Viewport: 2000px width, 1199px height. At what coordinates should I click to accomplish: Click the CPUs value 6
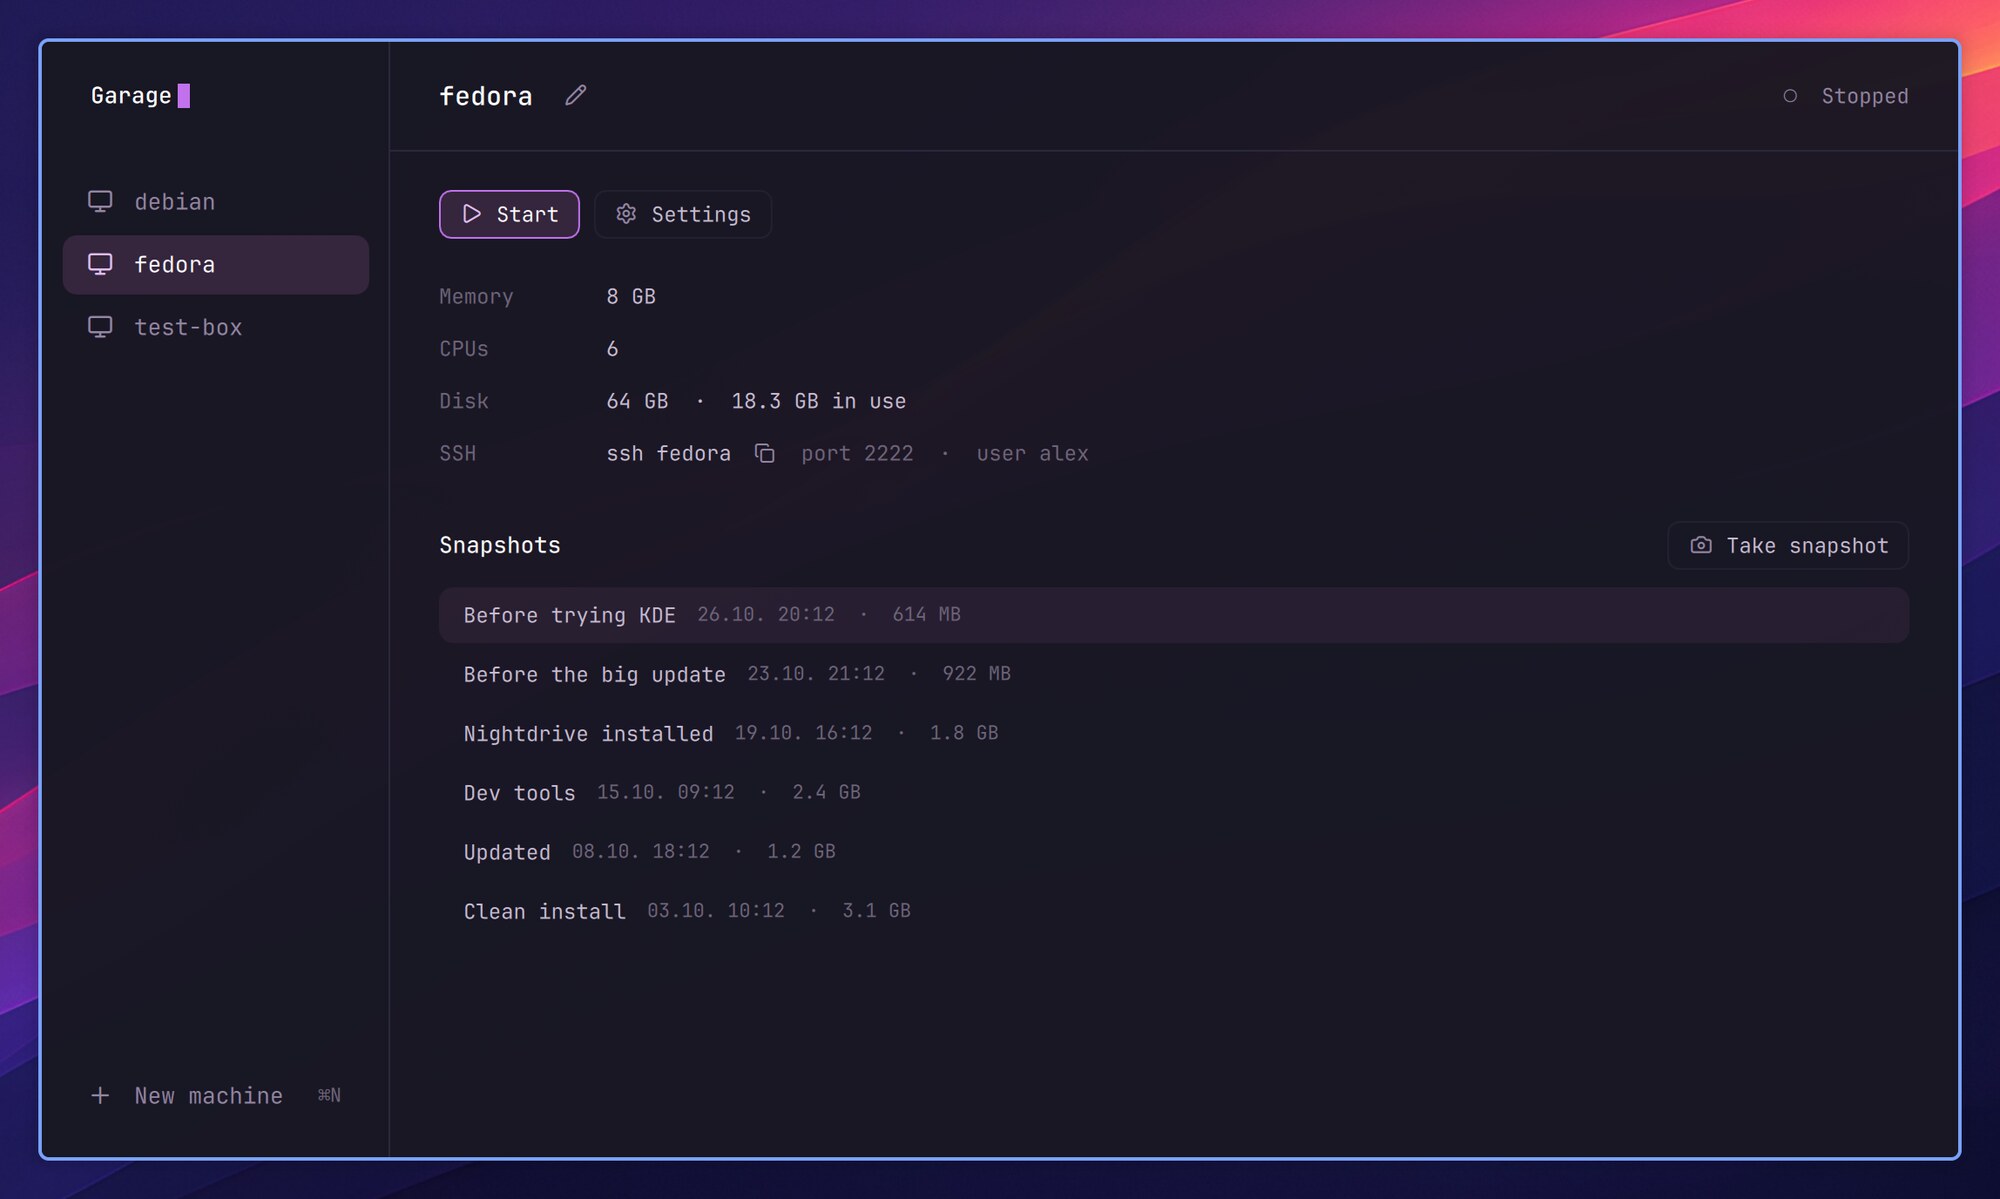[x=612, y=349]
